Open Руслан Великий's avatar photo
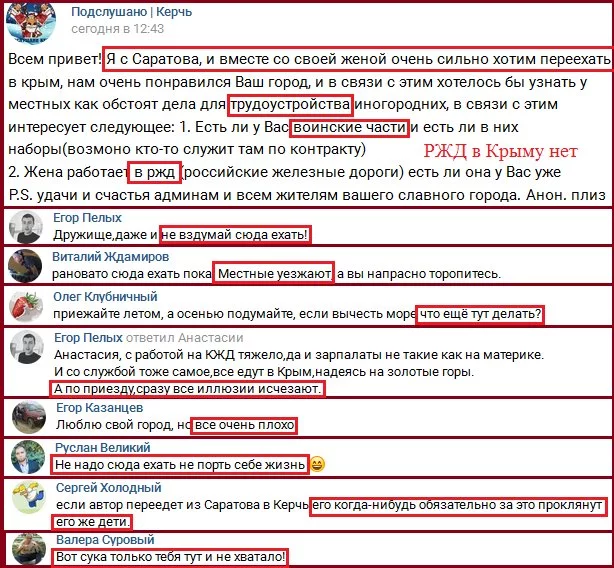This screenshot has height=568, width=614. click(28, 457)
